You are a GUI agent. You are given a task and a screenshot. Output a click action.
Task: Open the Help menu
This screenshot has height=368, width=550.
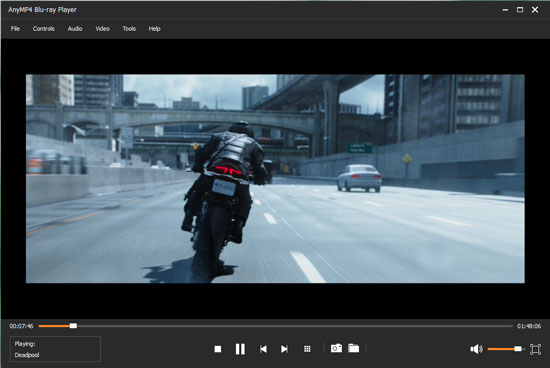pyautogui.click(x=154, y=29)
